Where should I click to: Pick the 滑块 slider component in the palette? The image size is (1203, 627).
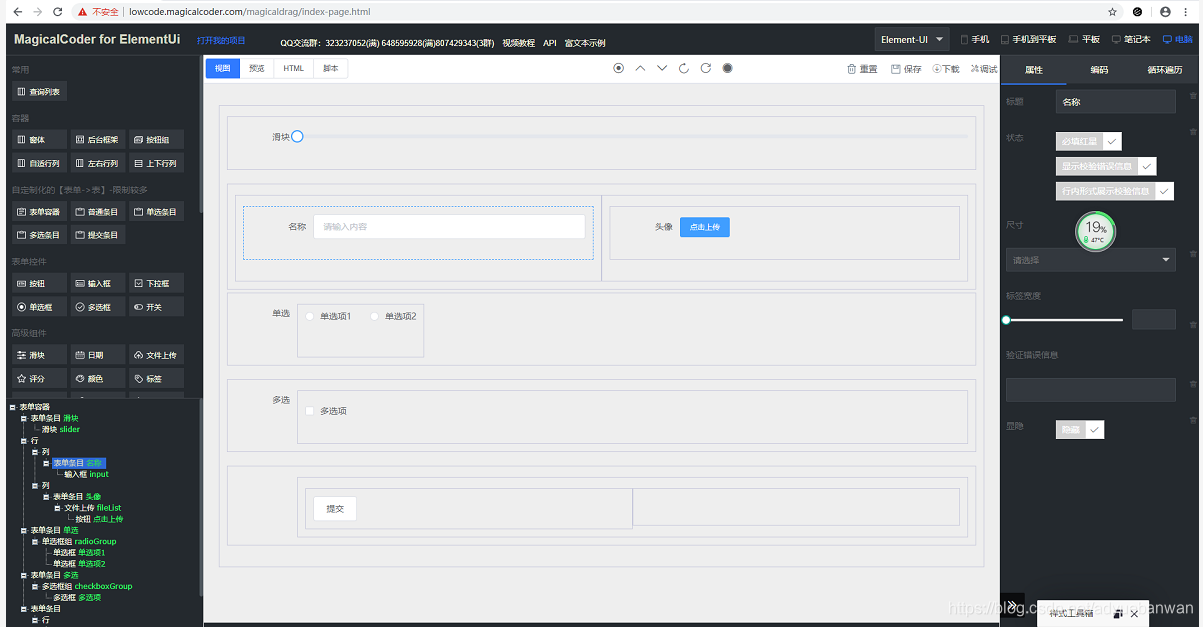[39, 355]
